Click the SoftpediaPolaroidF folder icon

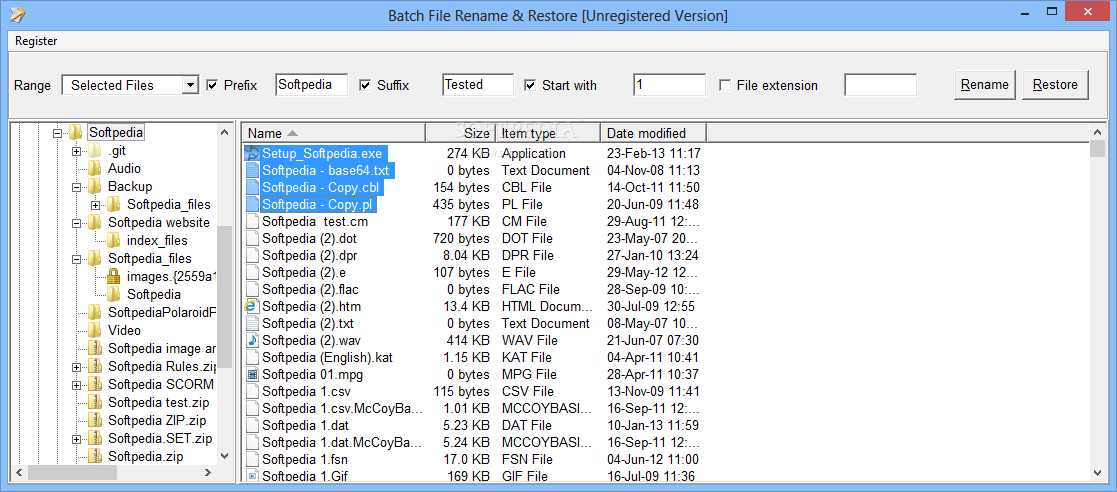point(94,313)
